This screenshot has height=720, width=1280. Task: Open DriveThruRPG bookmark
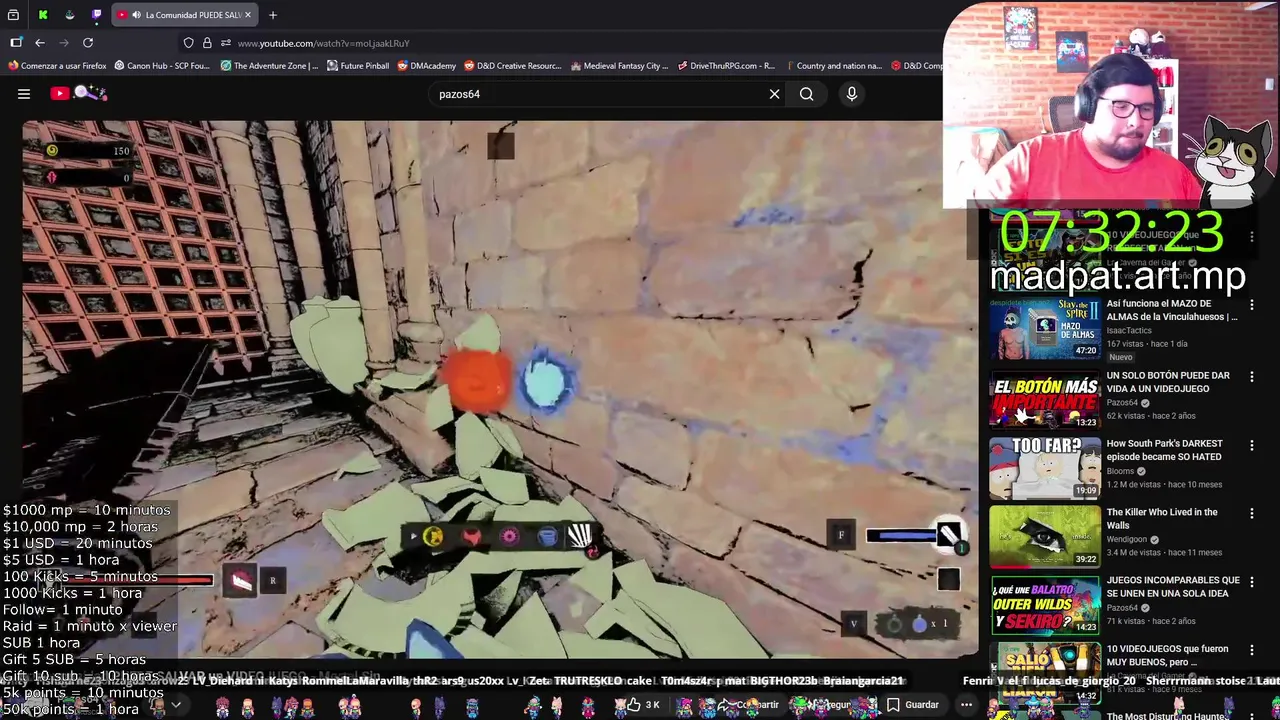(x=727, y=66)
